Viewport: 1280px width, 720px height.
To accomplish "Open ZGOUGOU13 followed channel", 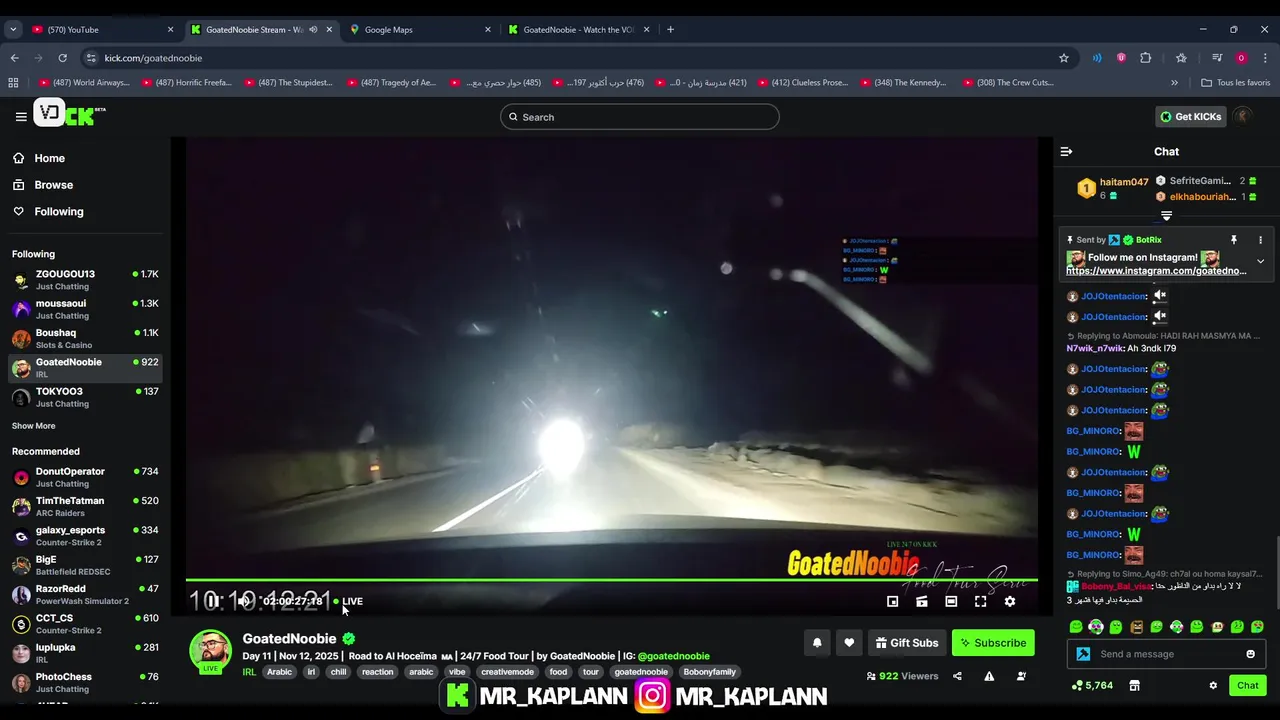I will (x=85, y=280).
